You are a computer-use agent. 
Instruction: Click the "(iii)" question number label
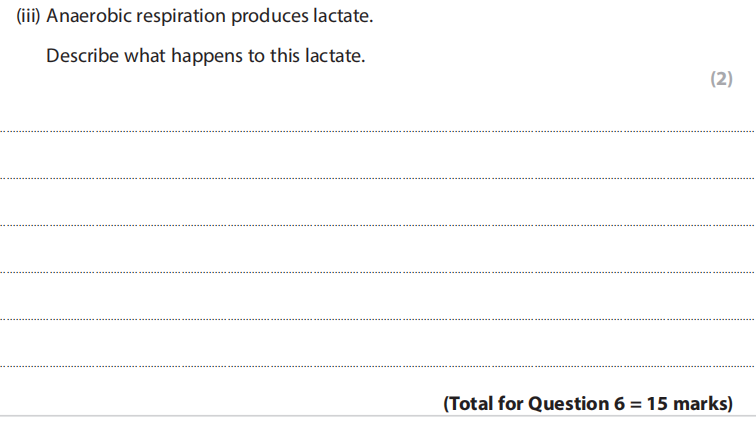pyautogui.click(x=29, y=18)
